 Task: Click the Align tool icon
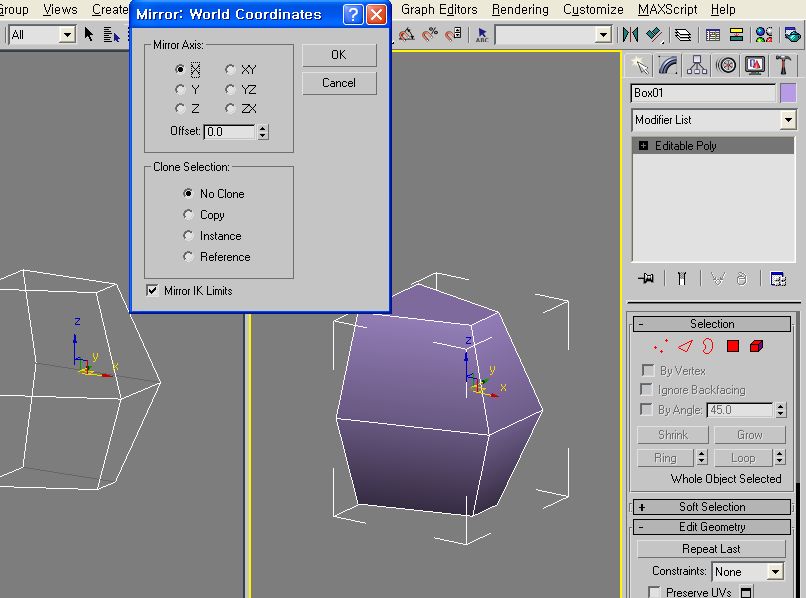click(654, 34)
